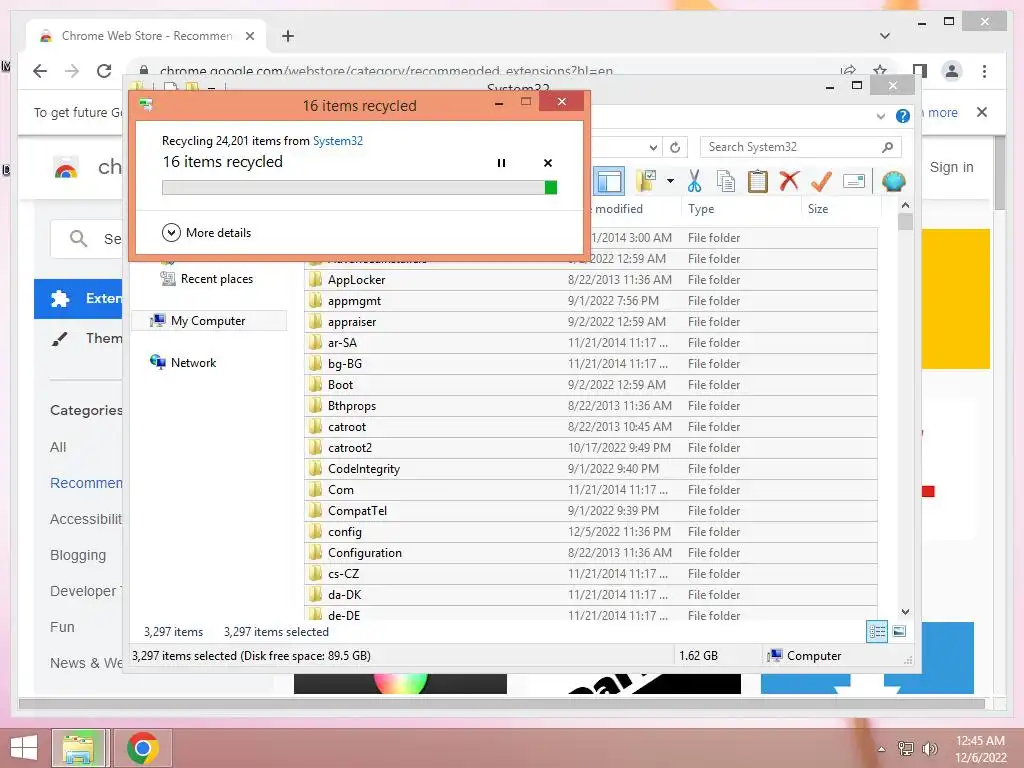Viewport: 1024px width, 768px height.
Task: Reload the Chrome Web Store page
Action: 104,71
